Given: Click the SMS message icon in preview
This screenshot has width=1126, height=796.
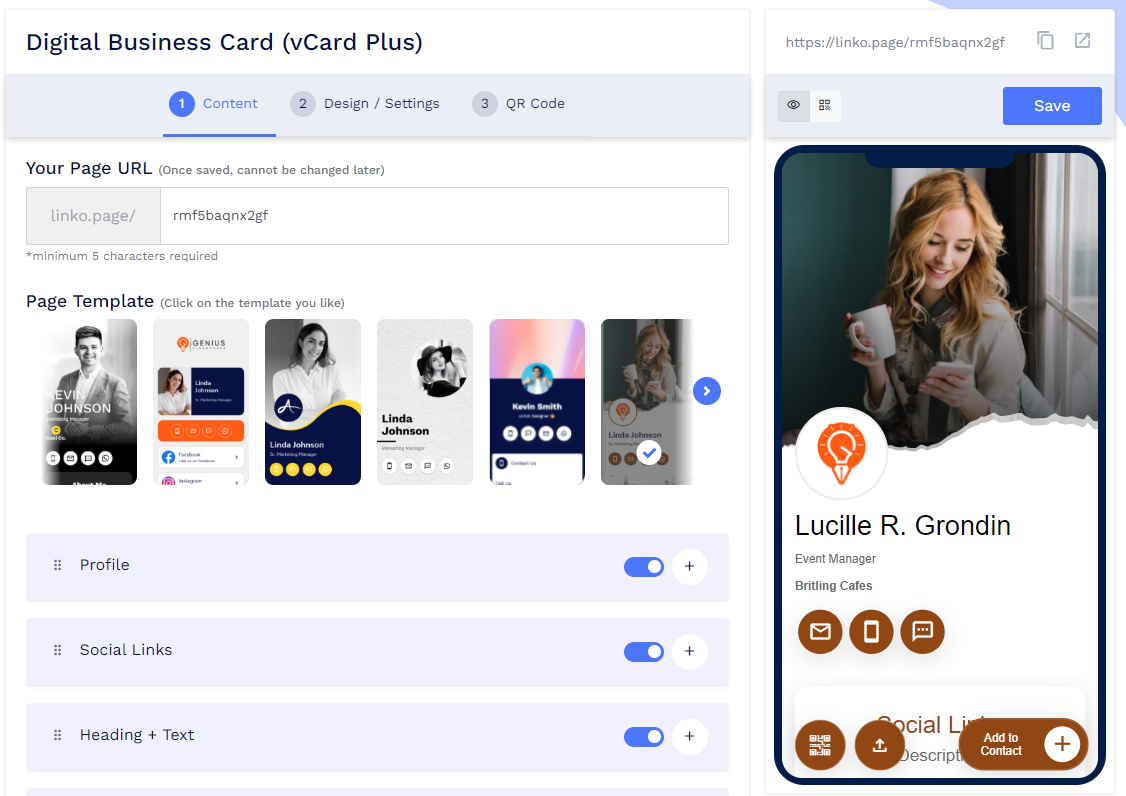Looking at the screenshot, I should pyautogui.click(x=922, y=631).
